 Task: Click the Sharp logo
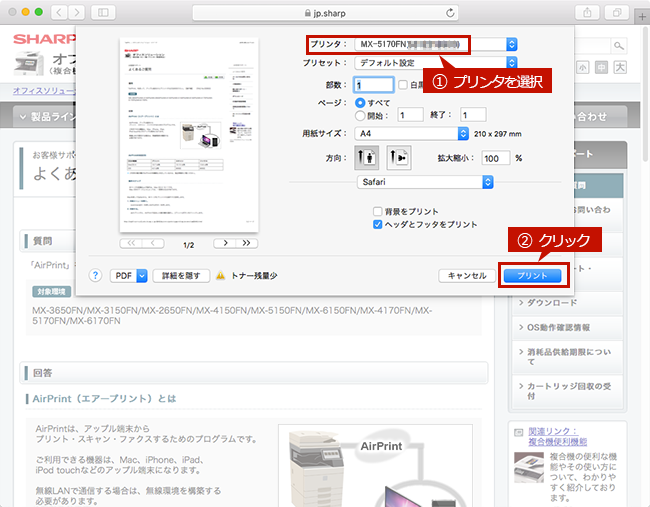point(44,39)
